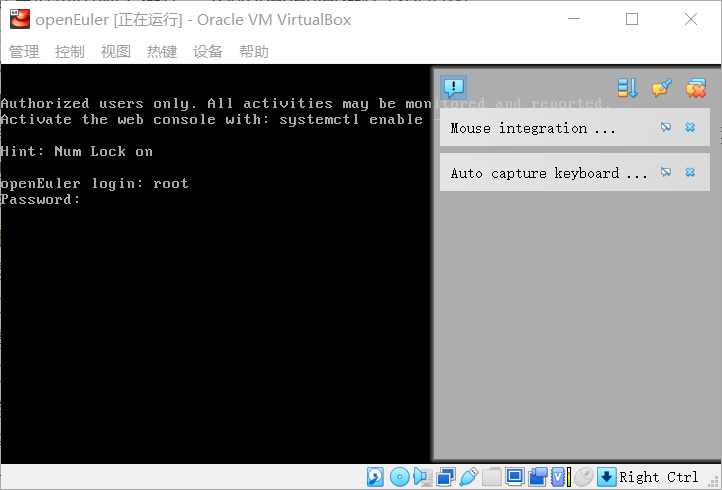Click the openEuler login root line
Image resolution: width=722 pixels, height=490 pixels.
(x=94, y=184)
